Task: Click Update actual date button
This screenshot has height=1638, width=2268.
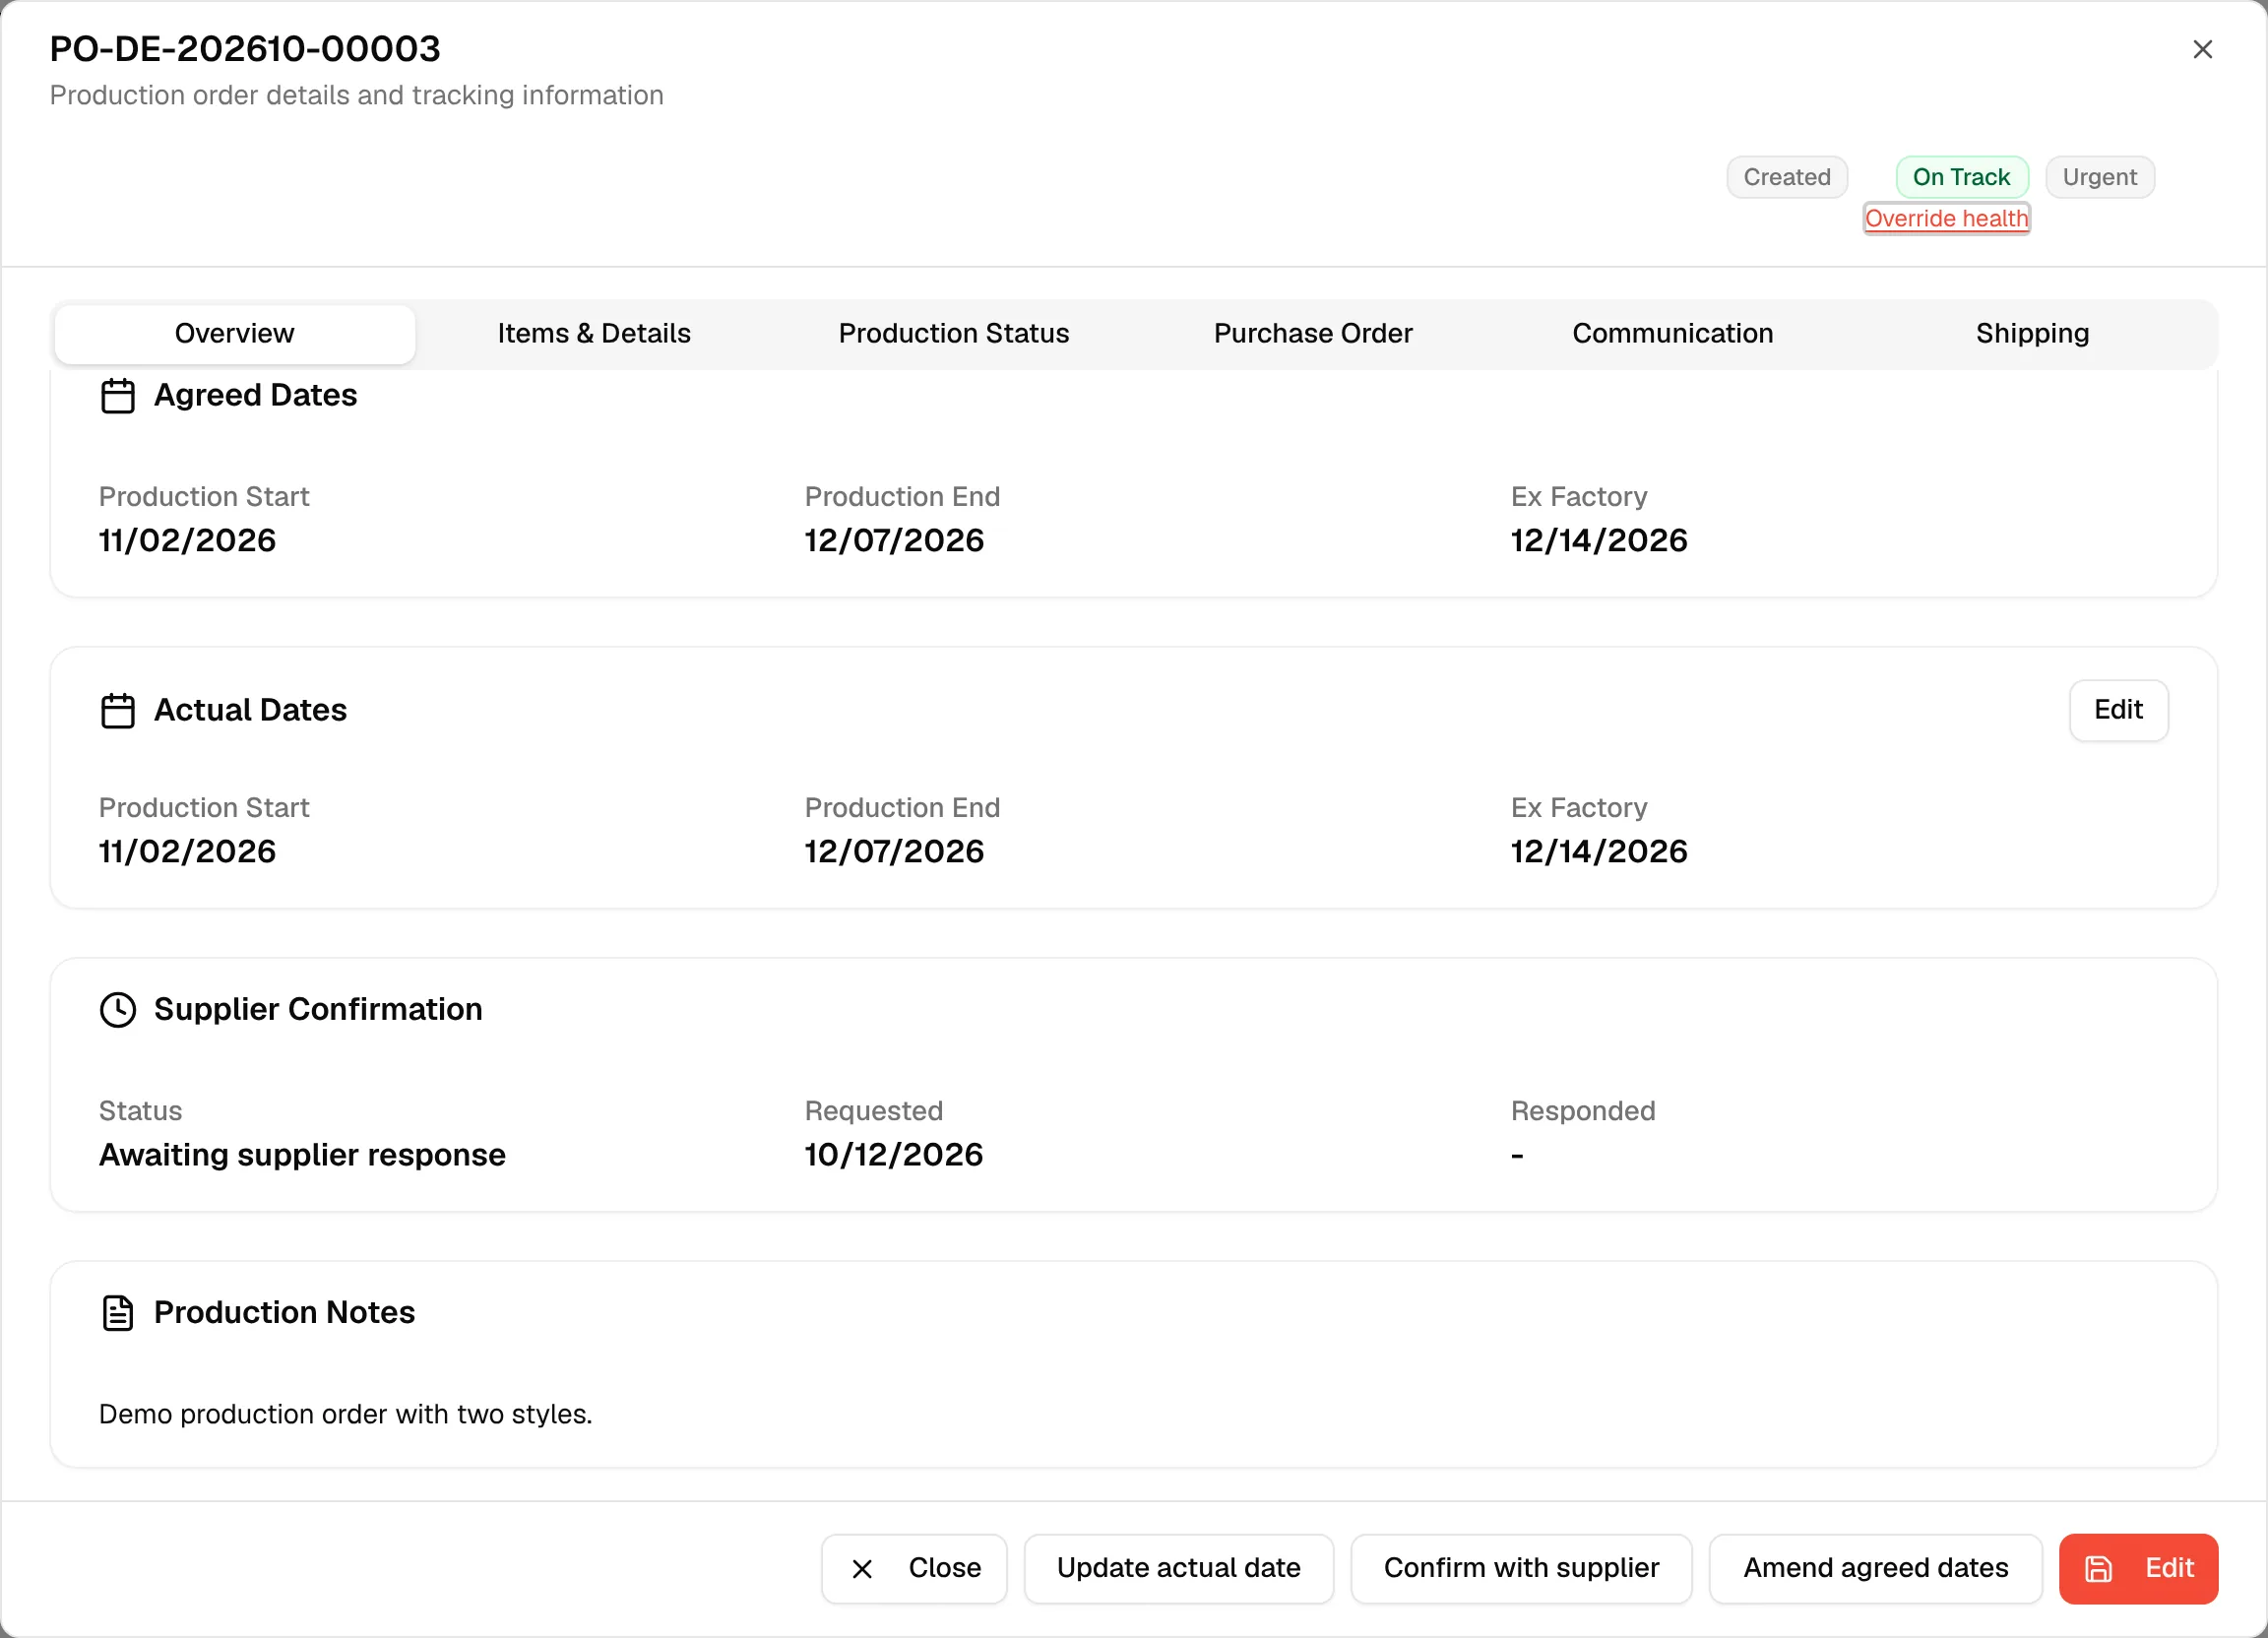Action: (x=1178, y=1568)
